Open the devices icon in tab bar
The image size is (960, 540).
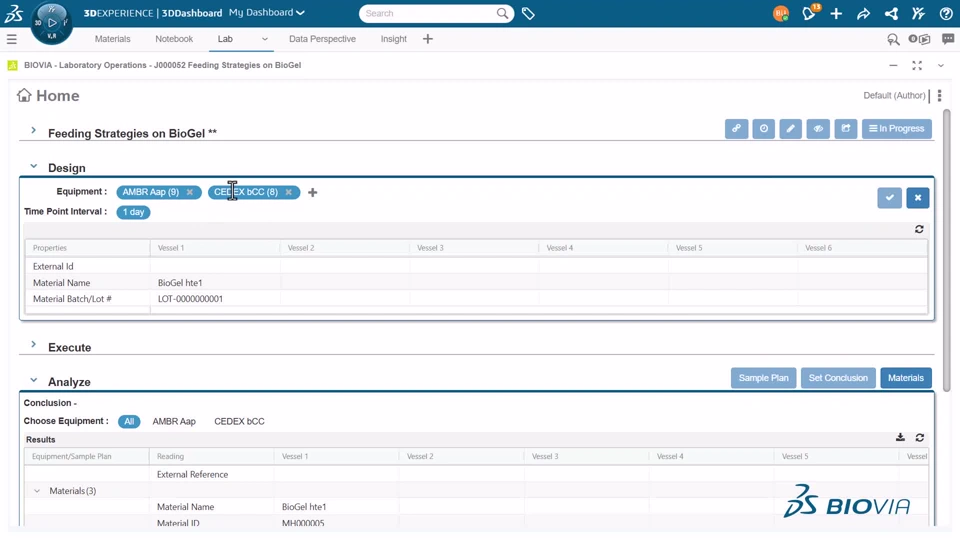pyautogui.click(x=920, y=39)
